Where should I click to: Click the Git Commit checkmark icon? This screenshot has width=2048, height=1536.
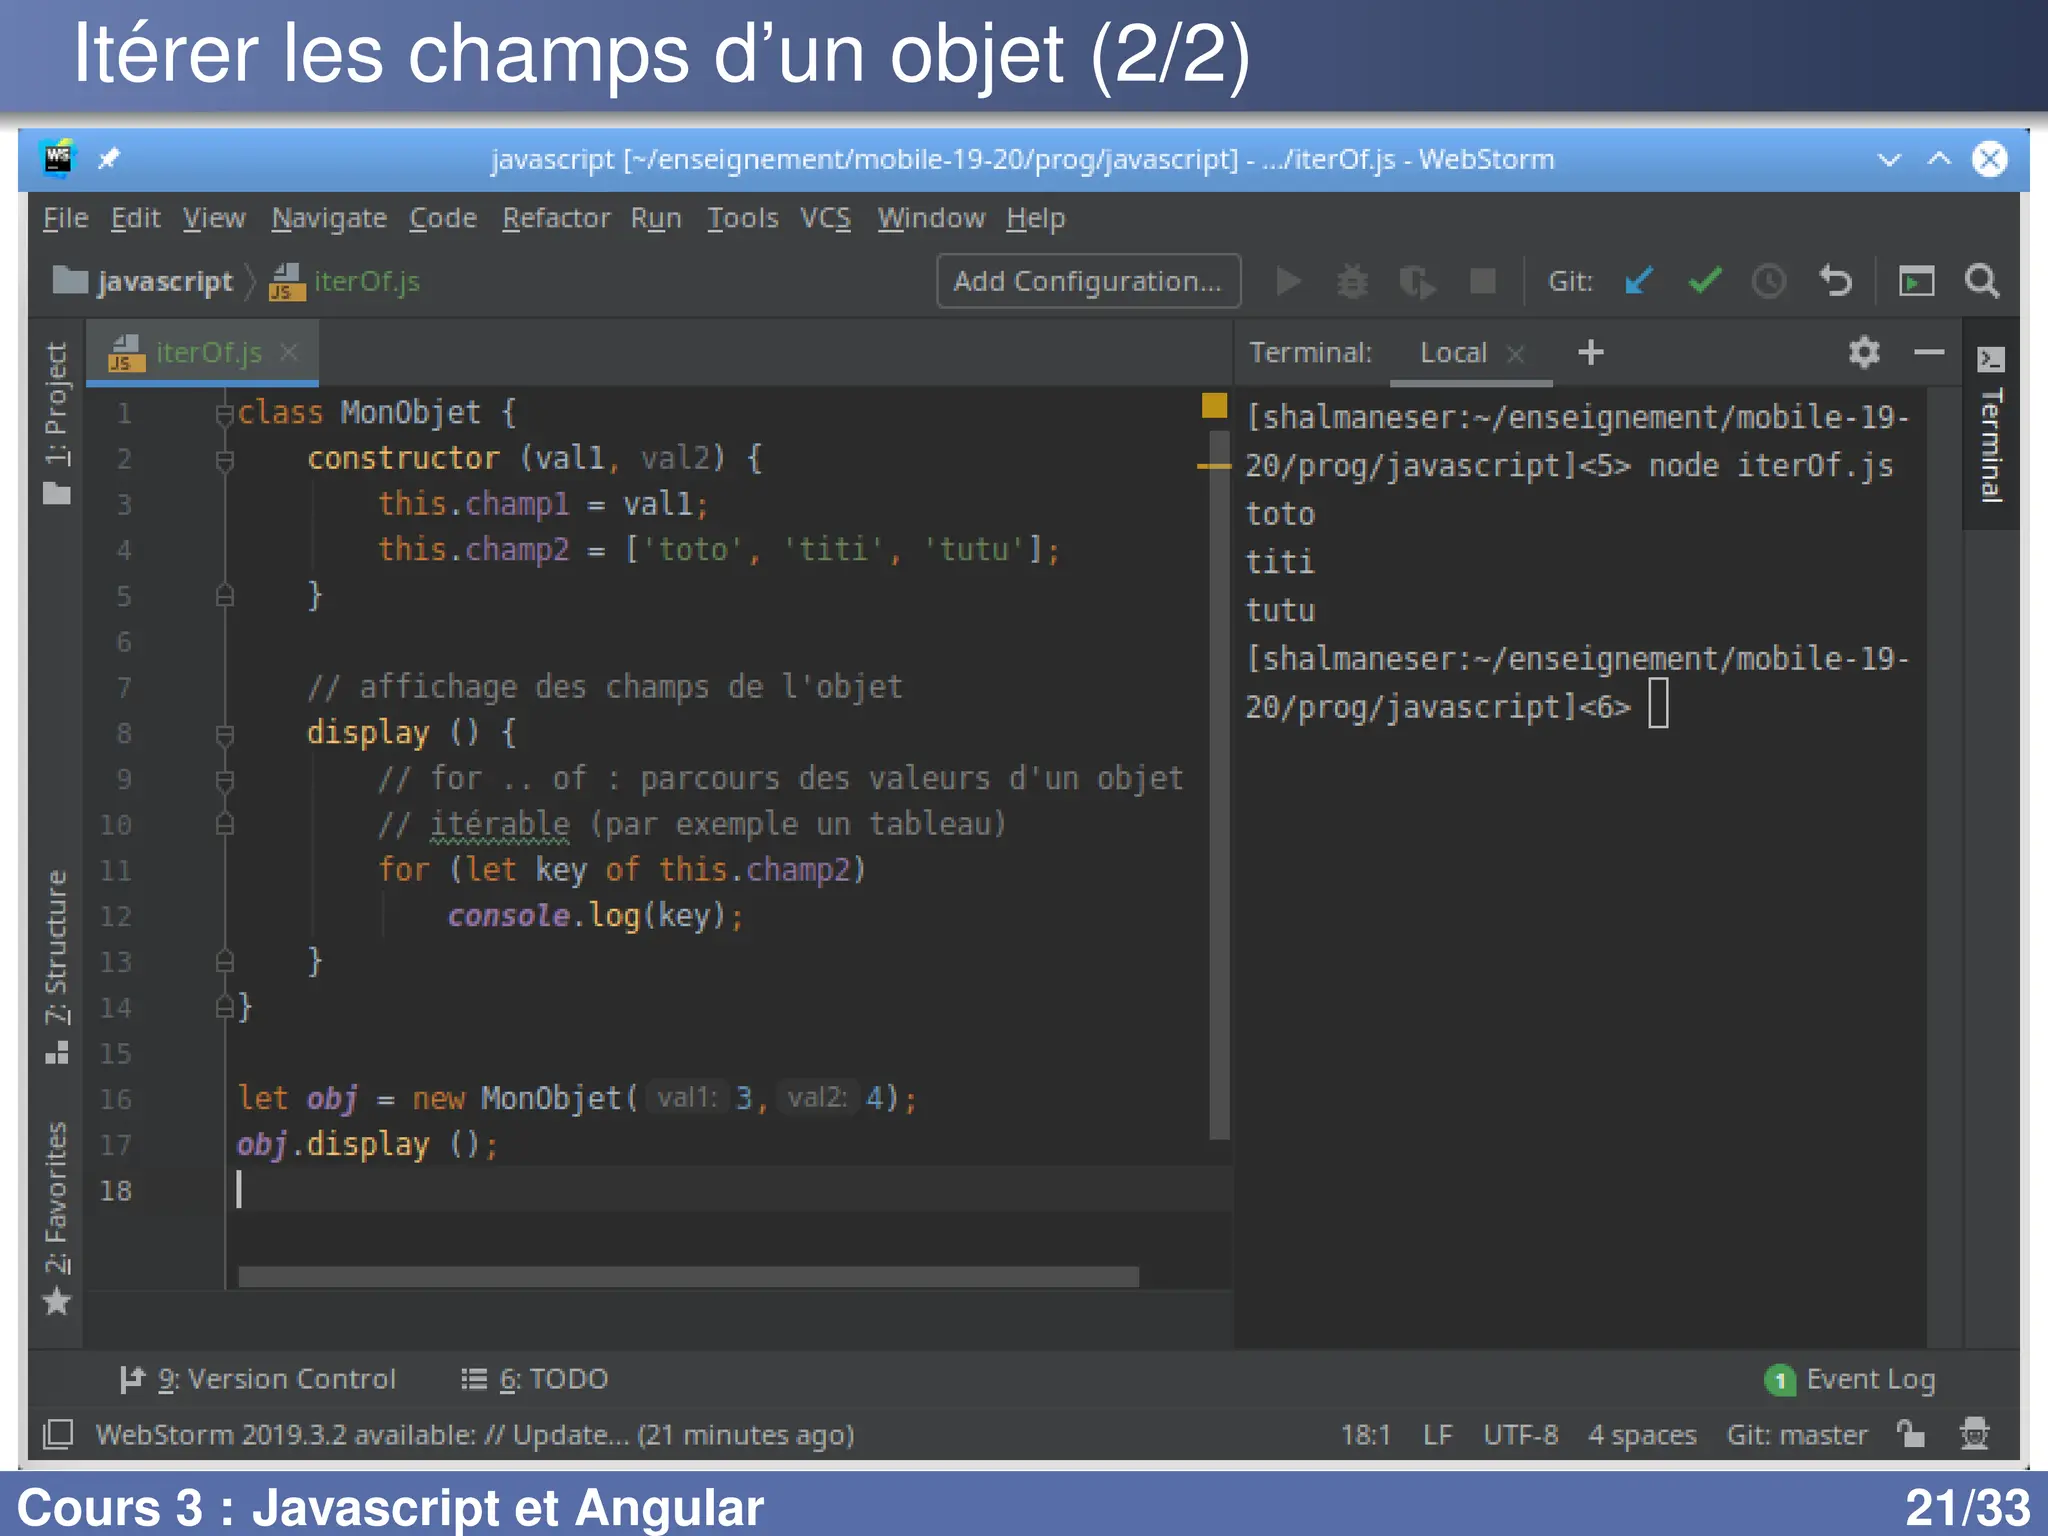coord(1705,282)
